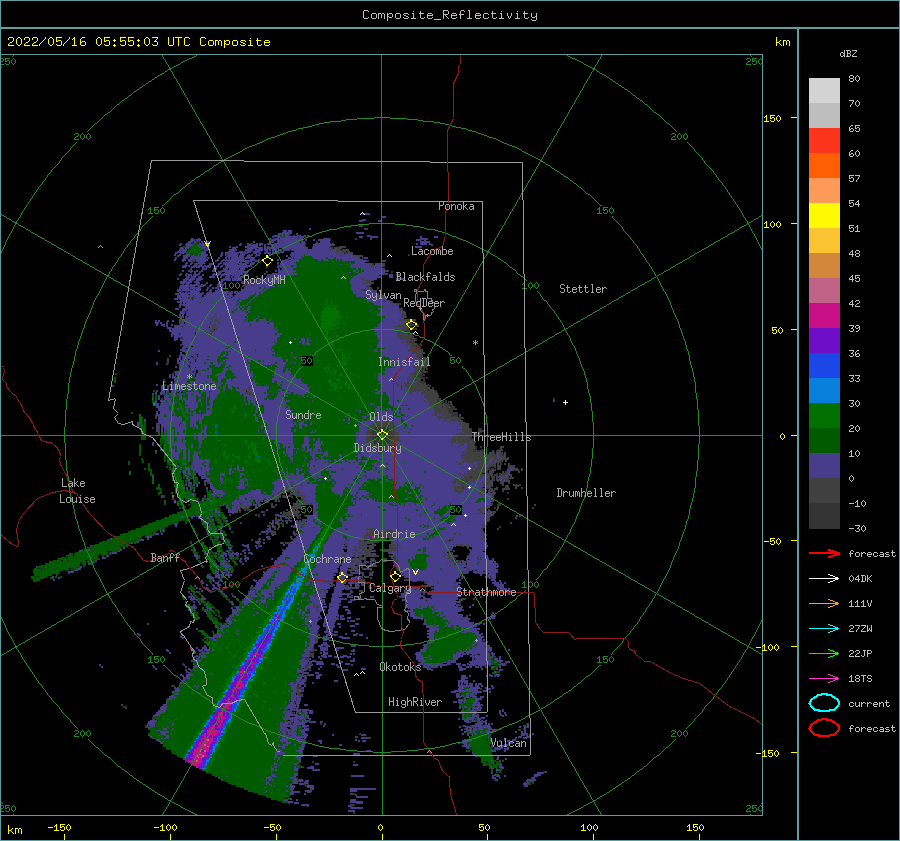Click the yellow diamond marker near RockyMH
Image resolution: width=900 pixels, height=841 pixels.
click(x=267, y=261)
